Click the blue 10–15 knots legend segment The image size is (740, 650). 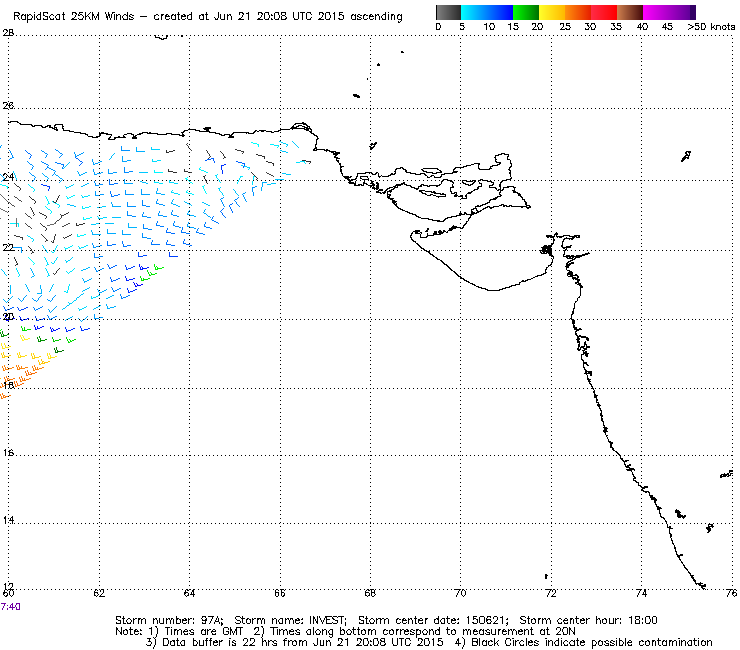500,12
